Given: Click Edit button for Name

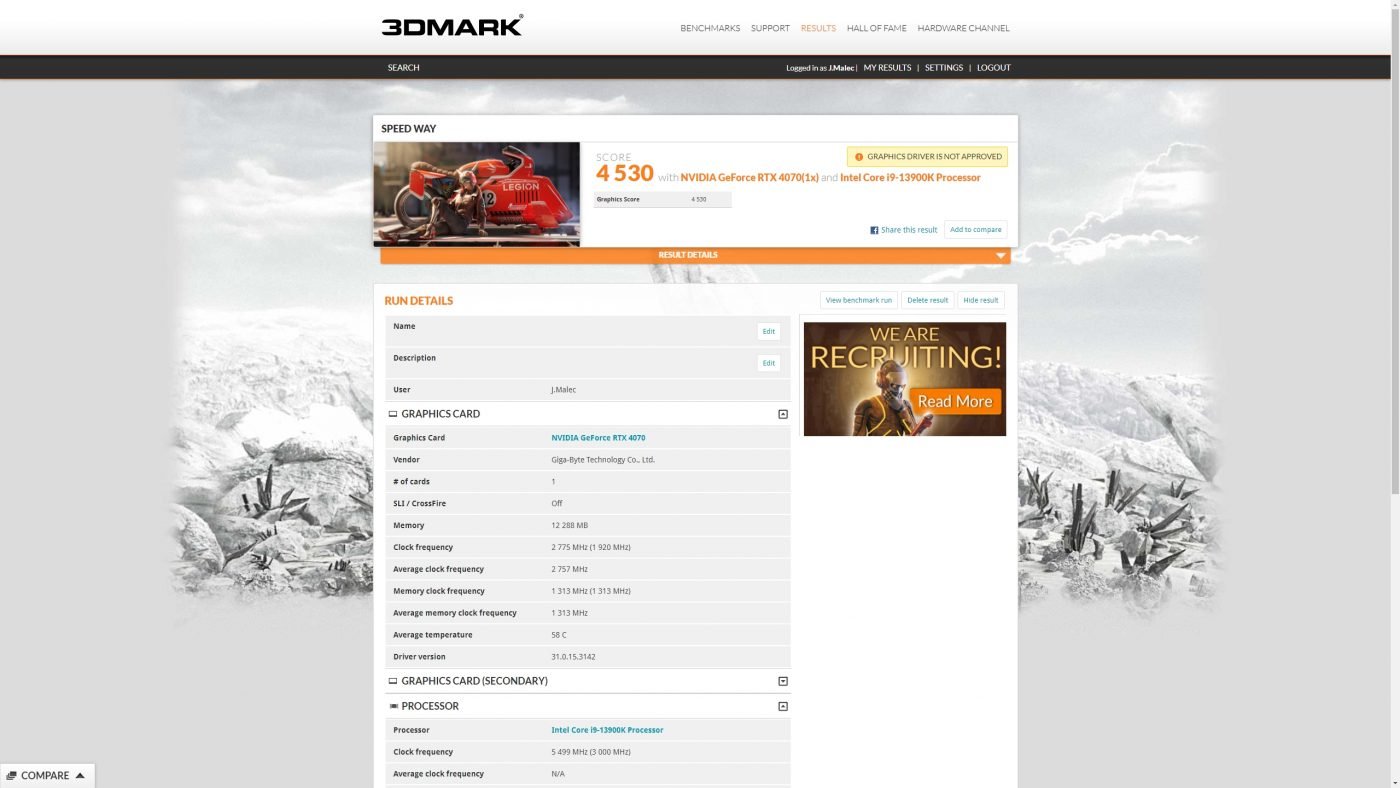Looking at the screenshot, I should [x=768, y=331].
